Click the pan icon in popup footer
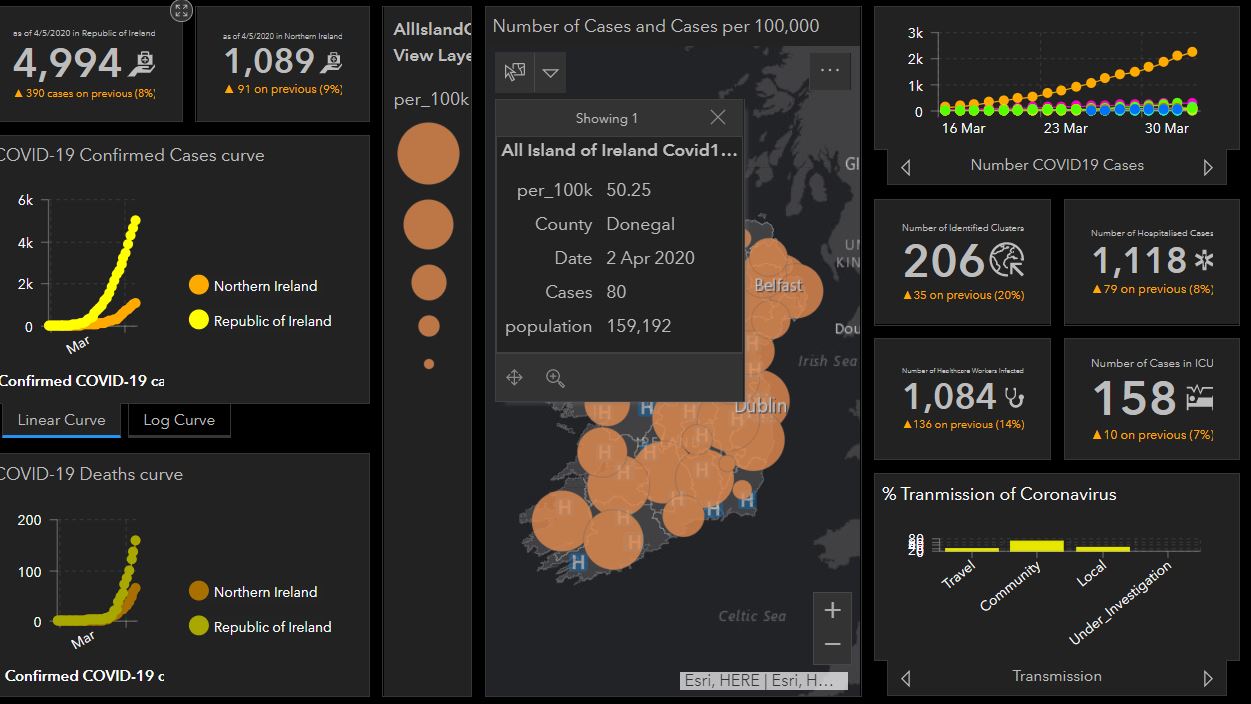This screenshot has height=704, width=1251. [x=515, y=378]
